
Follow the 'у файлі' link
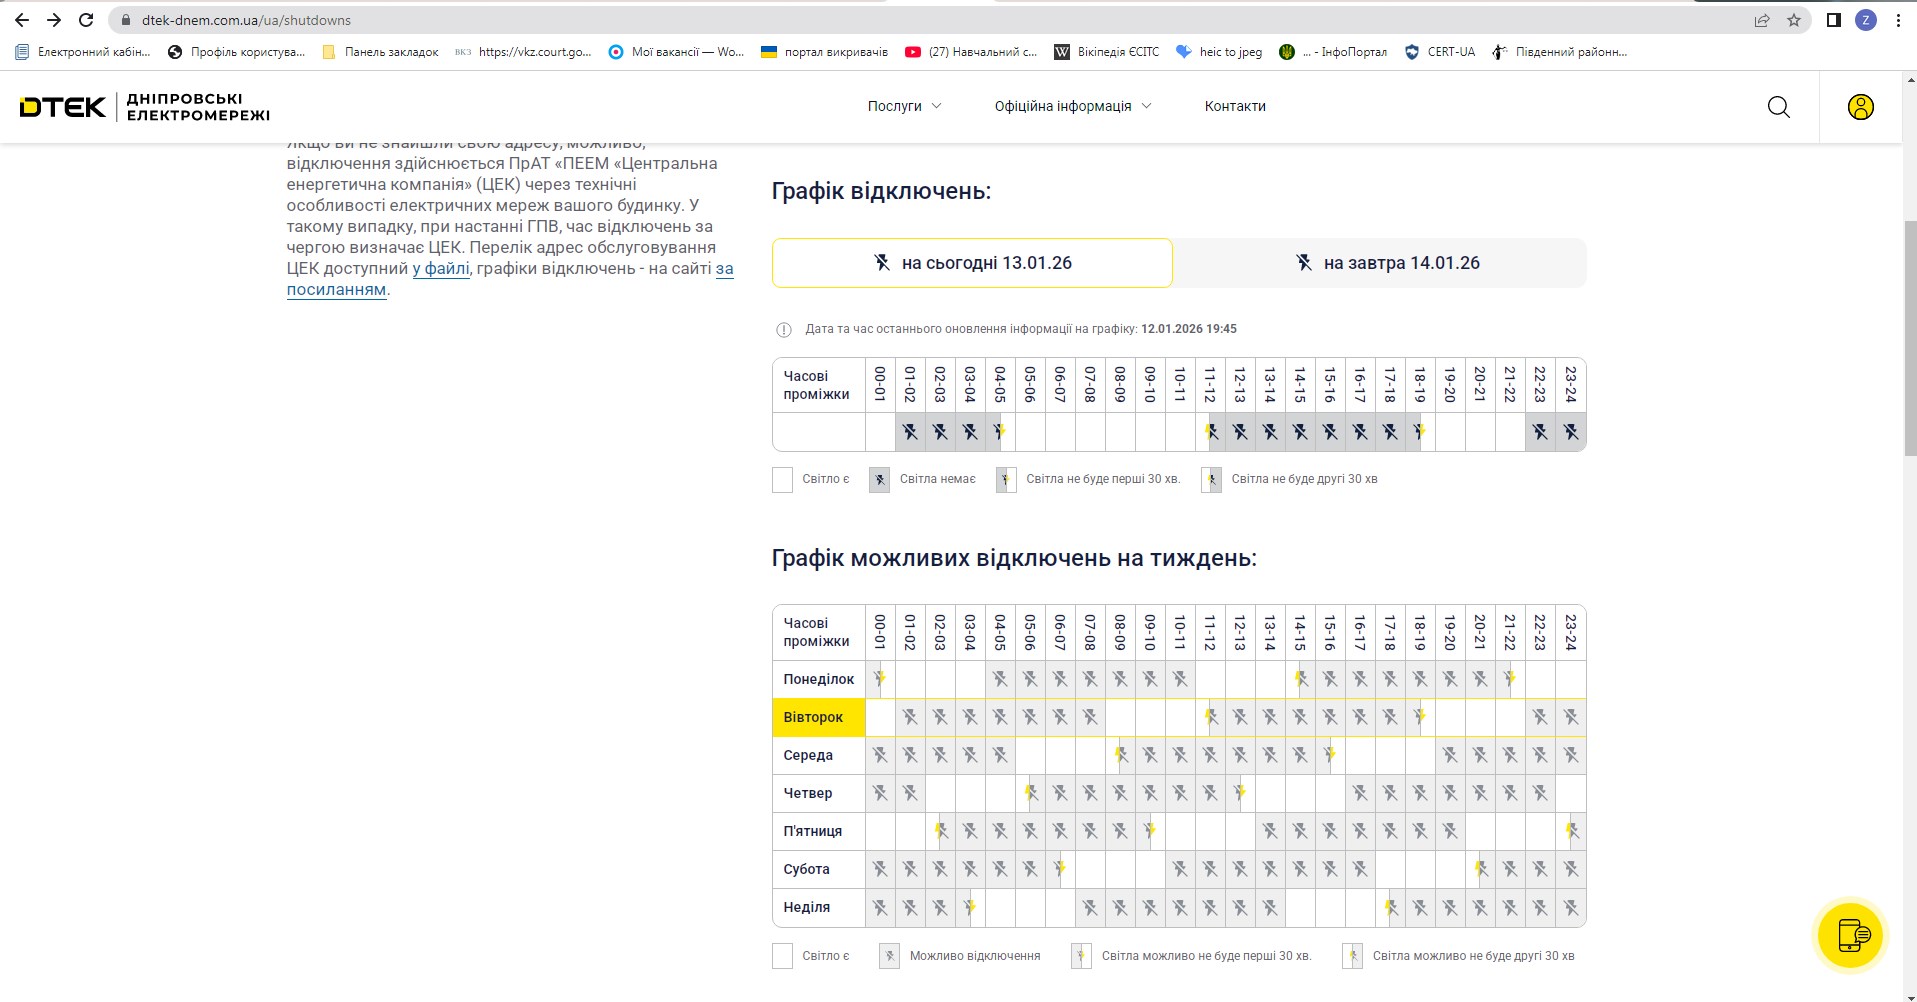point(441,268)
